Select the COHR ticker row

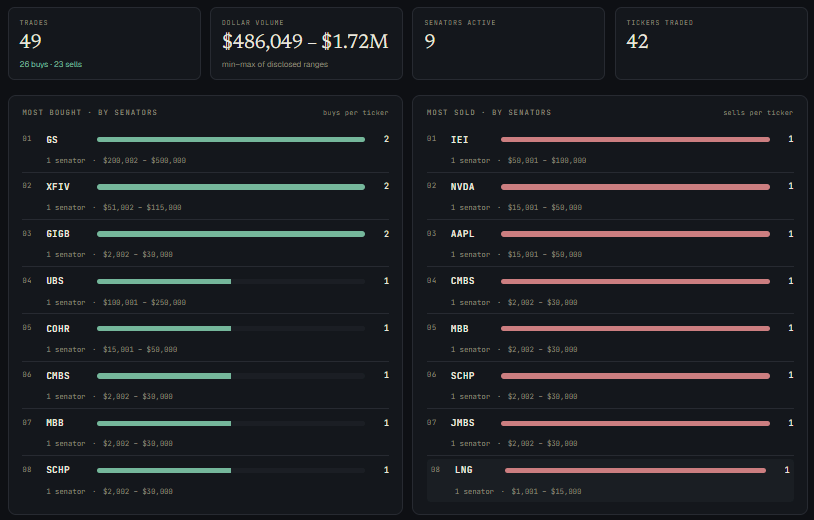[x=206, y=338]
